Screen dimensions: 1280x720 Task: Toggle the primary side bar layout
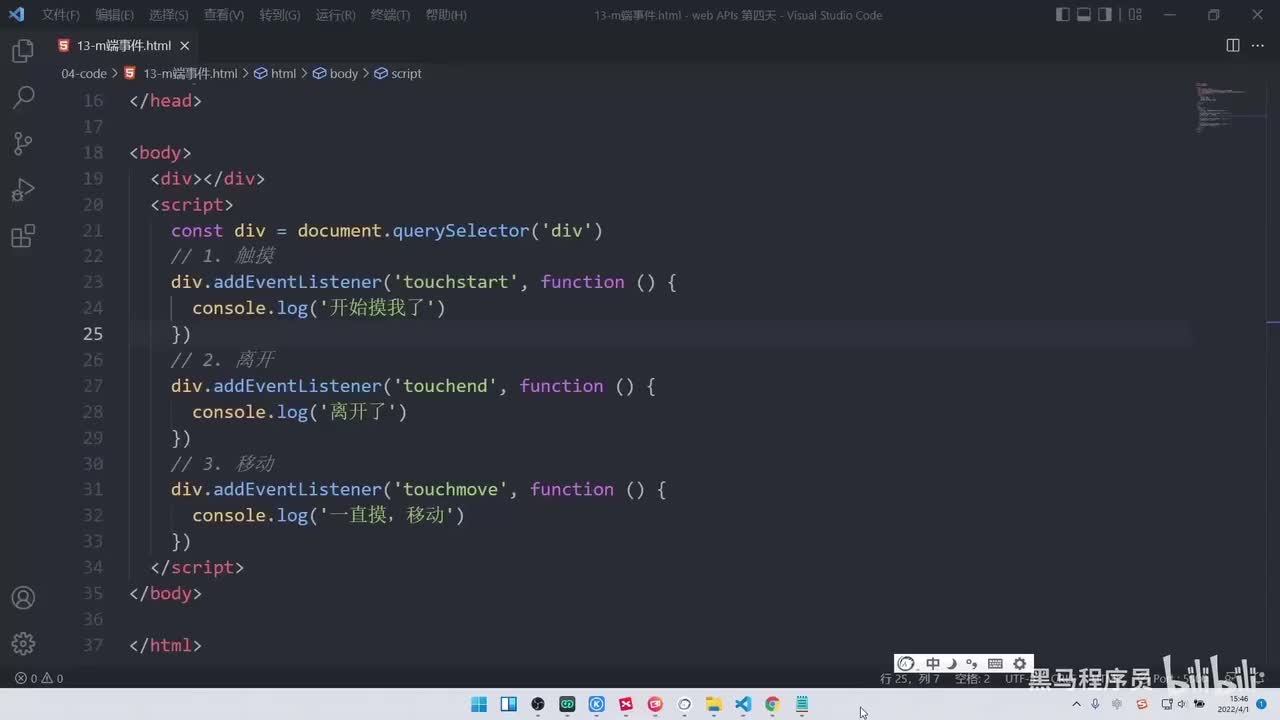coord(1062,15)
